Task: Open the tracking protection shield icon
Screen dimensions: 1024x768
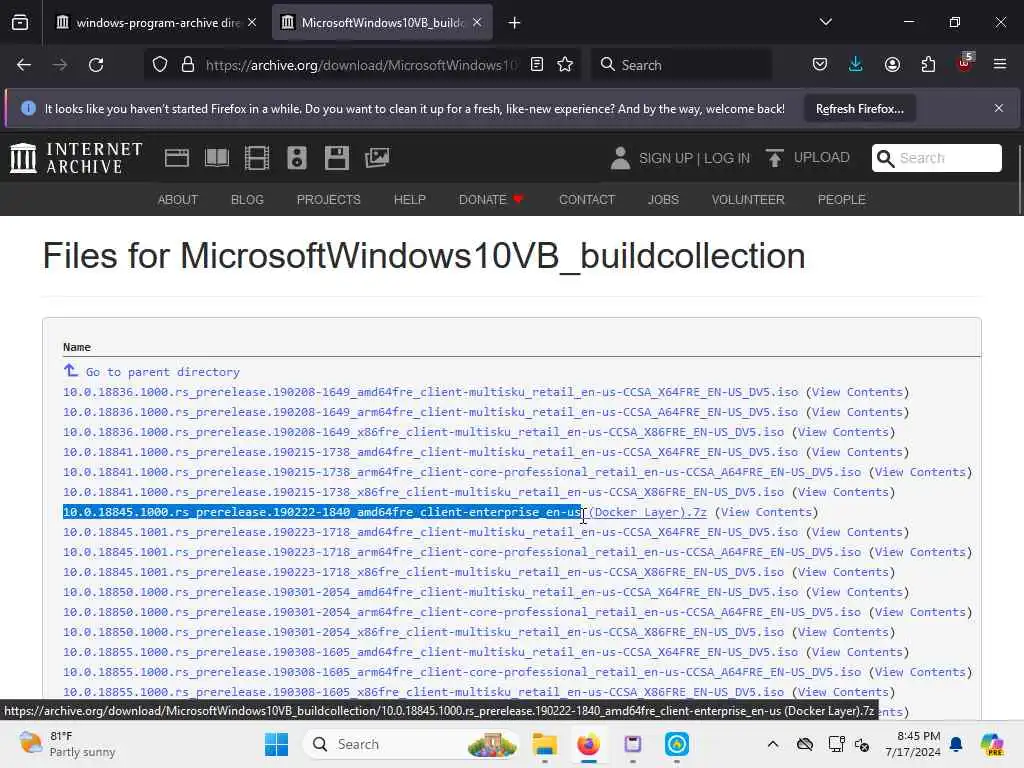Action: [x=160, y=65]
